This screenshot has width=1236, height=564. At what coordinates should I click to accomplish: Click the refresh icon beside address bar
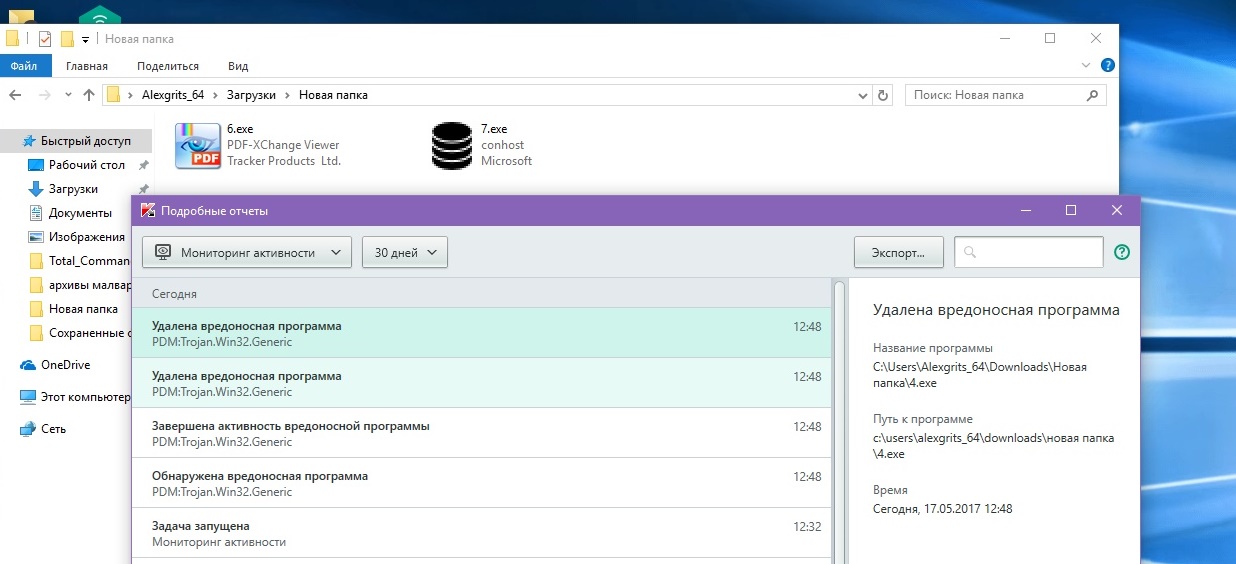(x=882, y=95)
